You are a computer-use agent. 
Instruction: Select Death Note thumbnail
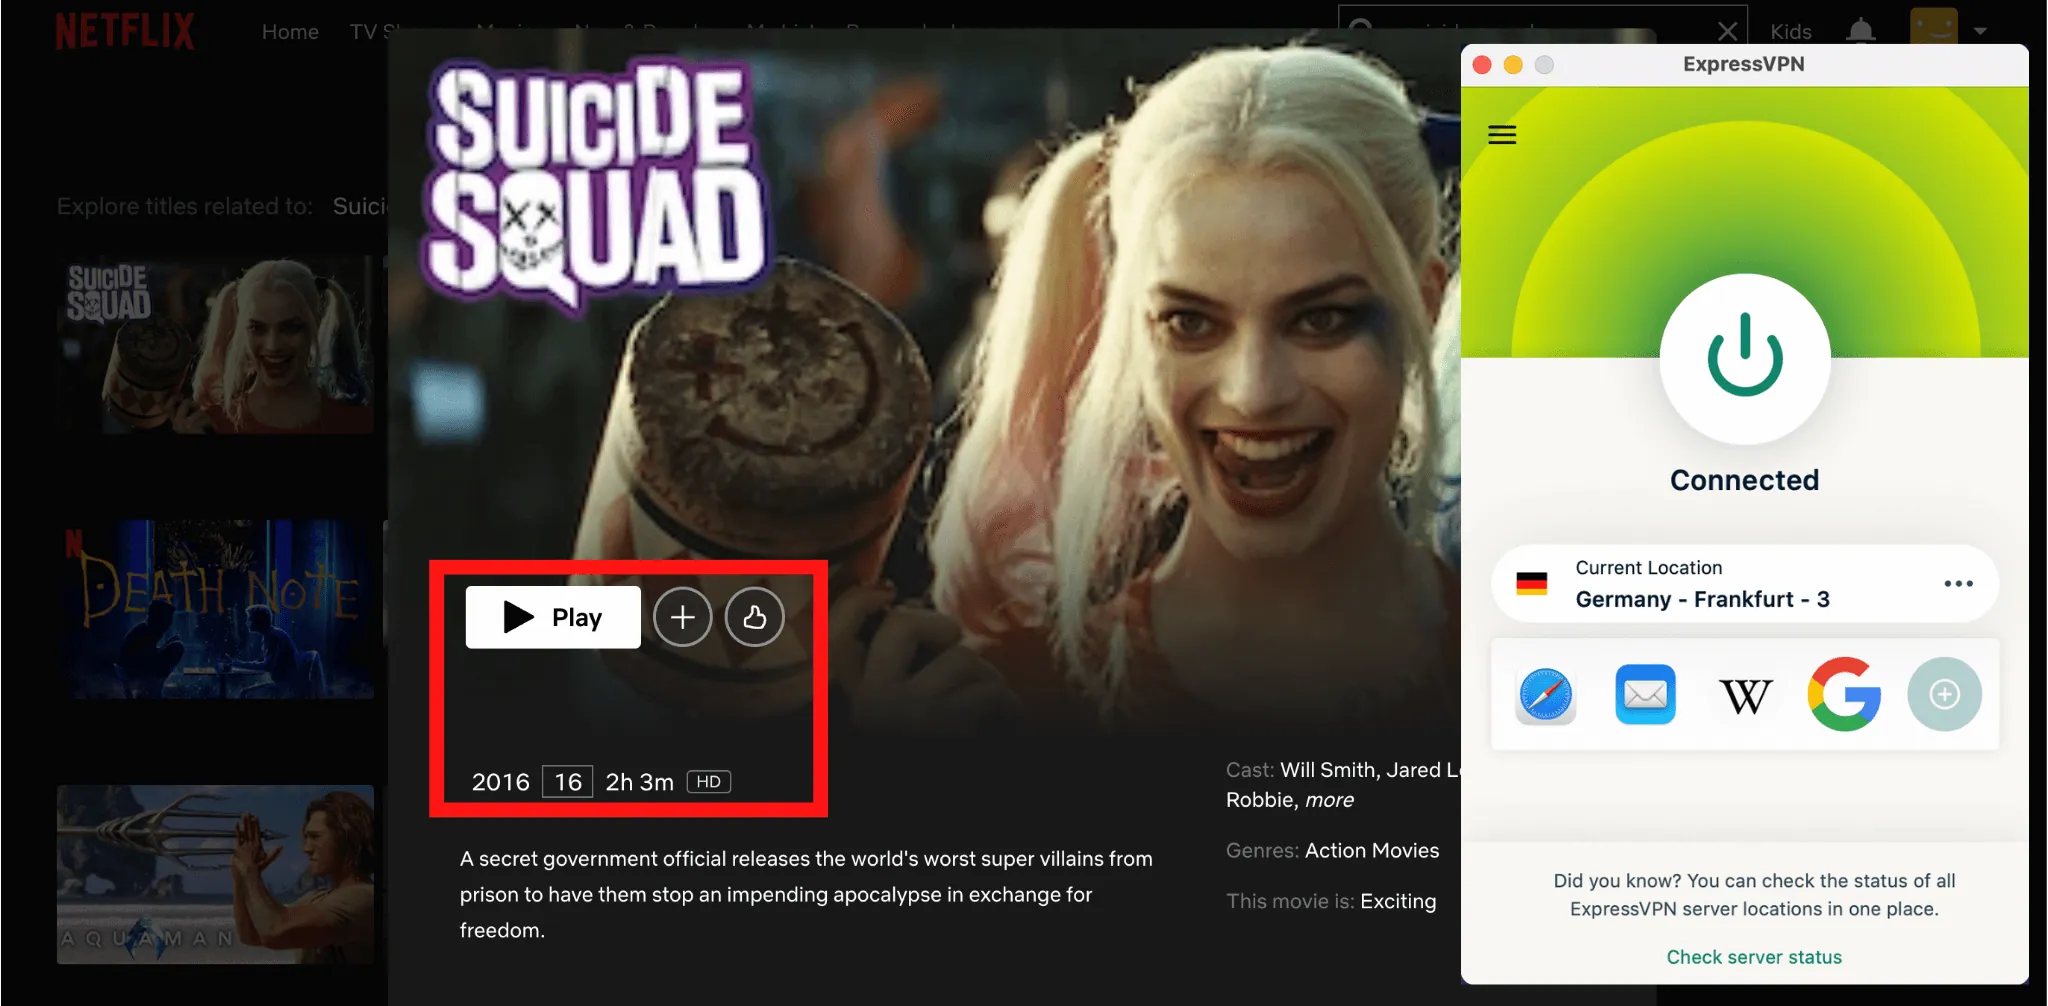click(x=215, y=609)
